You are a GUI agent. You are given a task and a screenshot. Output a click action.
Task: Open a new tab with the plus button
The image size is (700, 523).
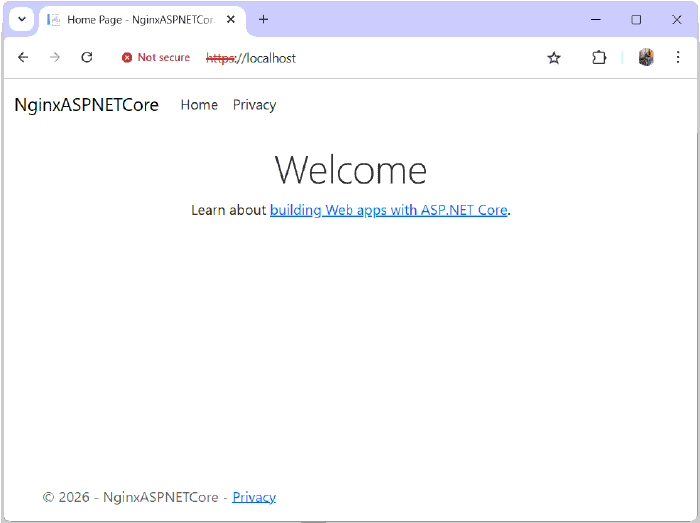263,20
